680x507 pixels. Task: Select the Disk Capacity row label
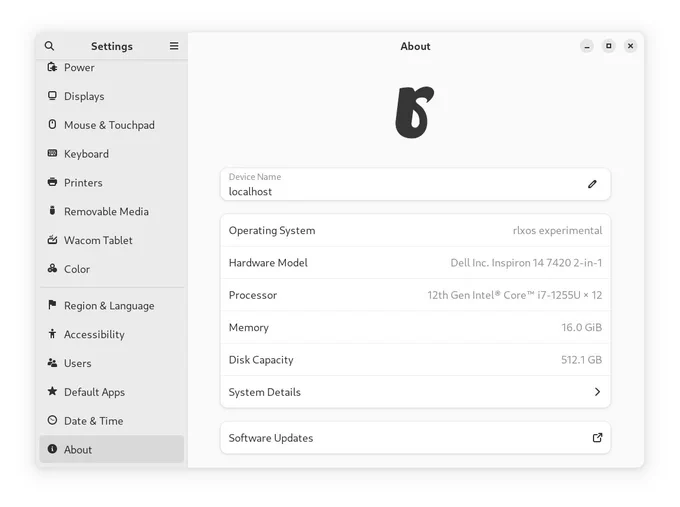tap(261, 360)
